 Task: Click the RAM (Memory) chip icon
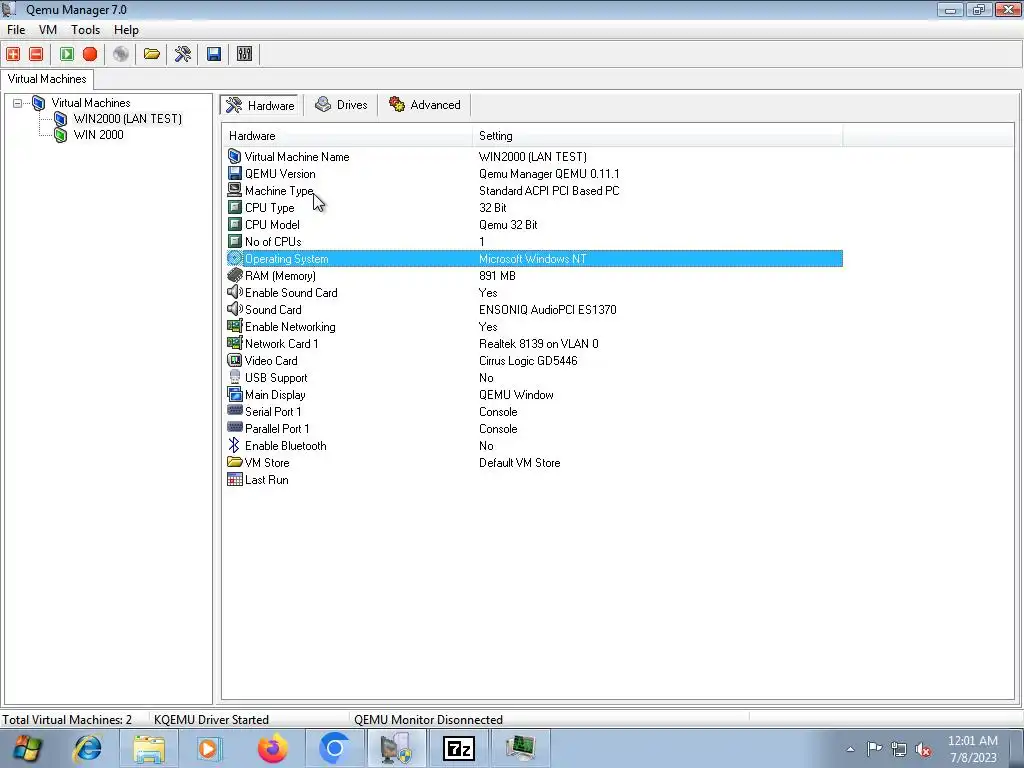234,276
